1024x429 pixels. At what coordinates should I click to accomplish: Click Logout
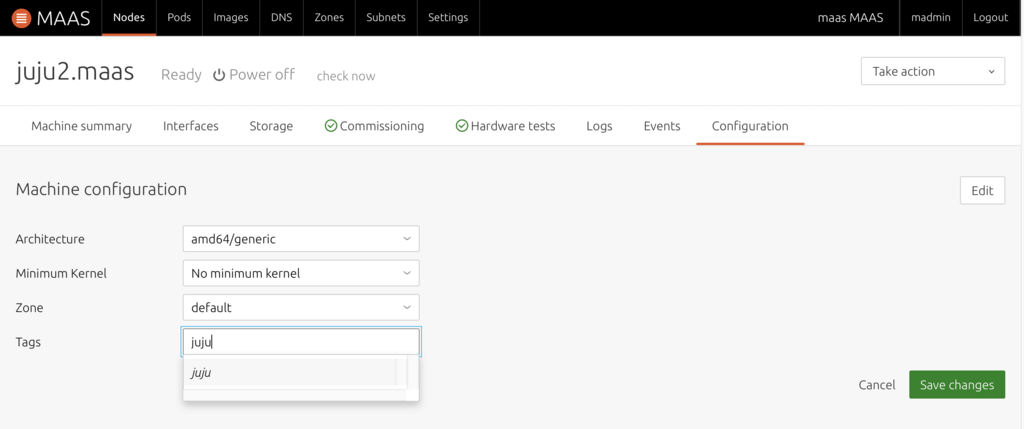click(x=990, y=18)
